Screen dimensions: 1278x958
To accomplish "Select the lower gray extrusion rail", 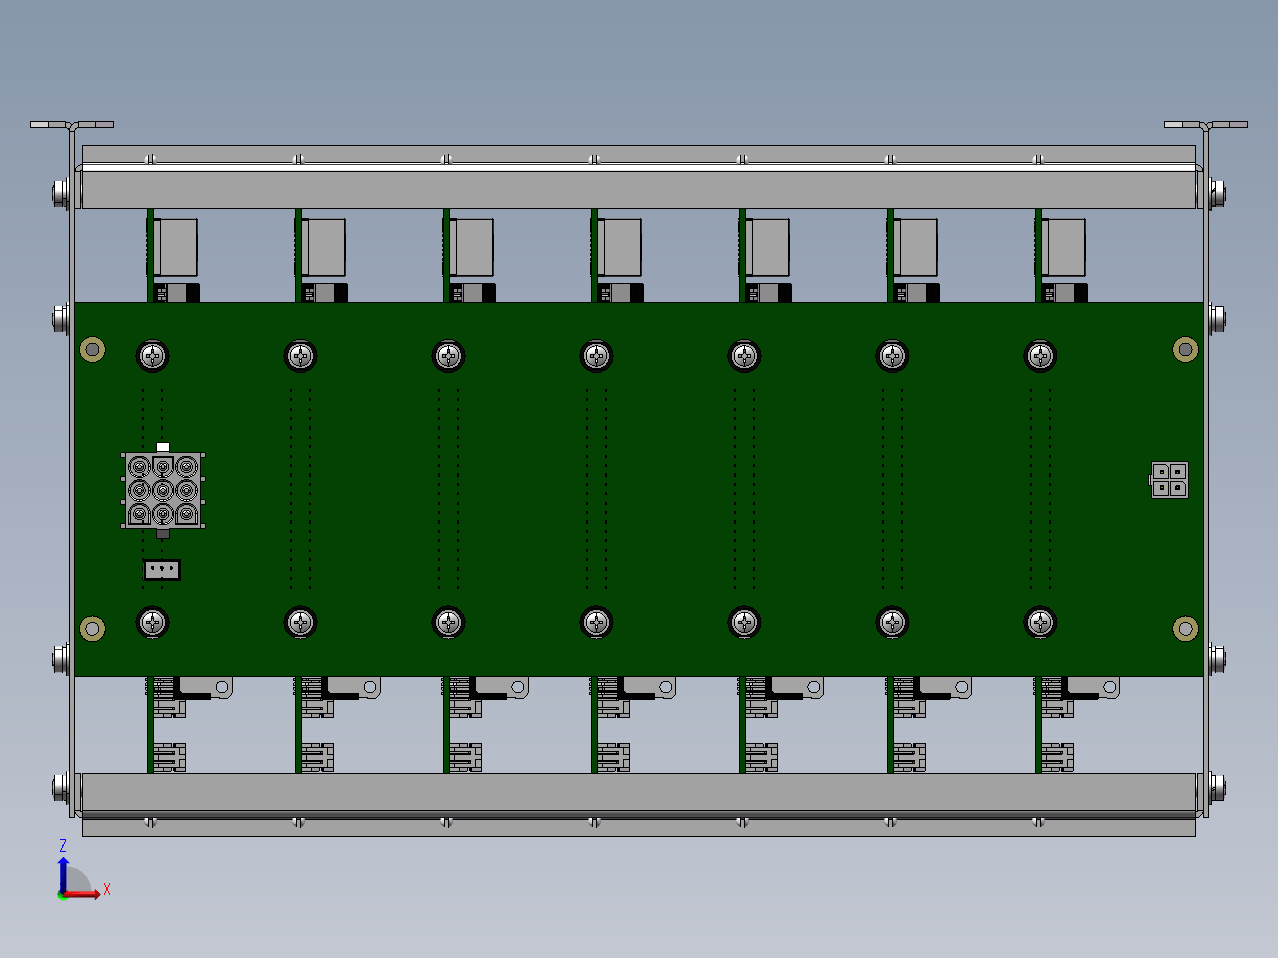I will [639, 792].
